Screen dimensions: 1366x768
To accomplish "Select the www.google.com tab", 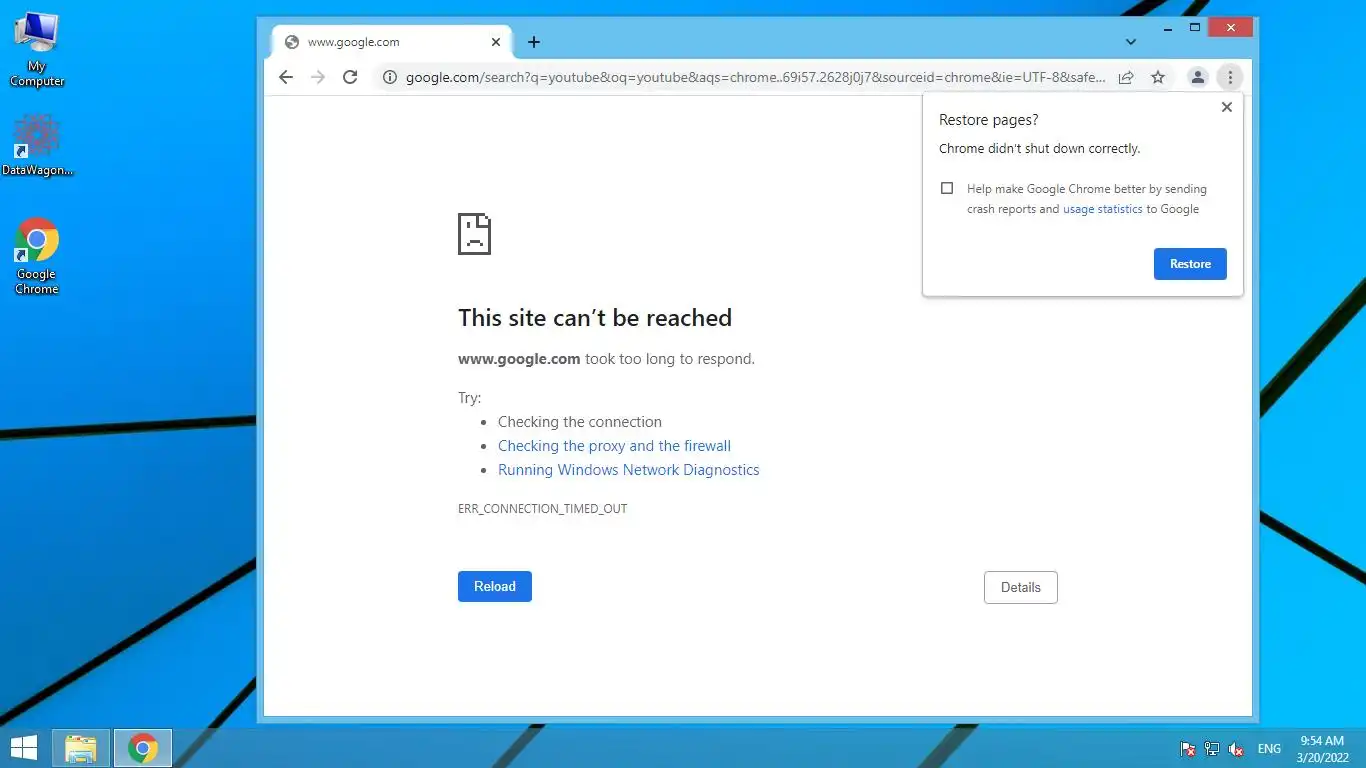I will click(392, 42).
